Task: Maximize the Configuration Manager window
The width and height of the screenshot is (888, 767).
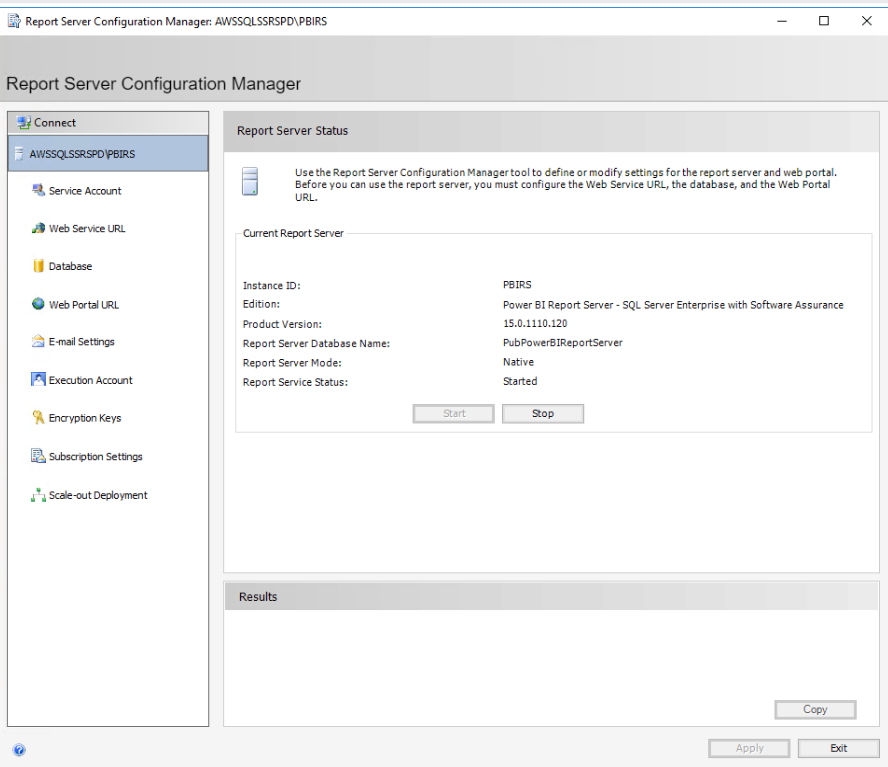Action: tap(824, 22)
